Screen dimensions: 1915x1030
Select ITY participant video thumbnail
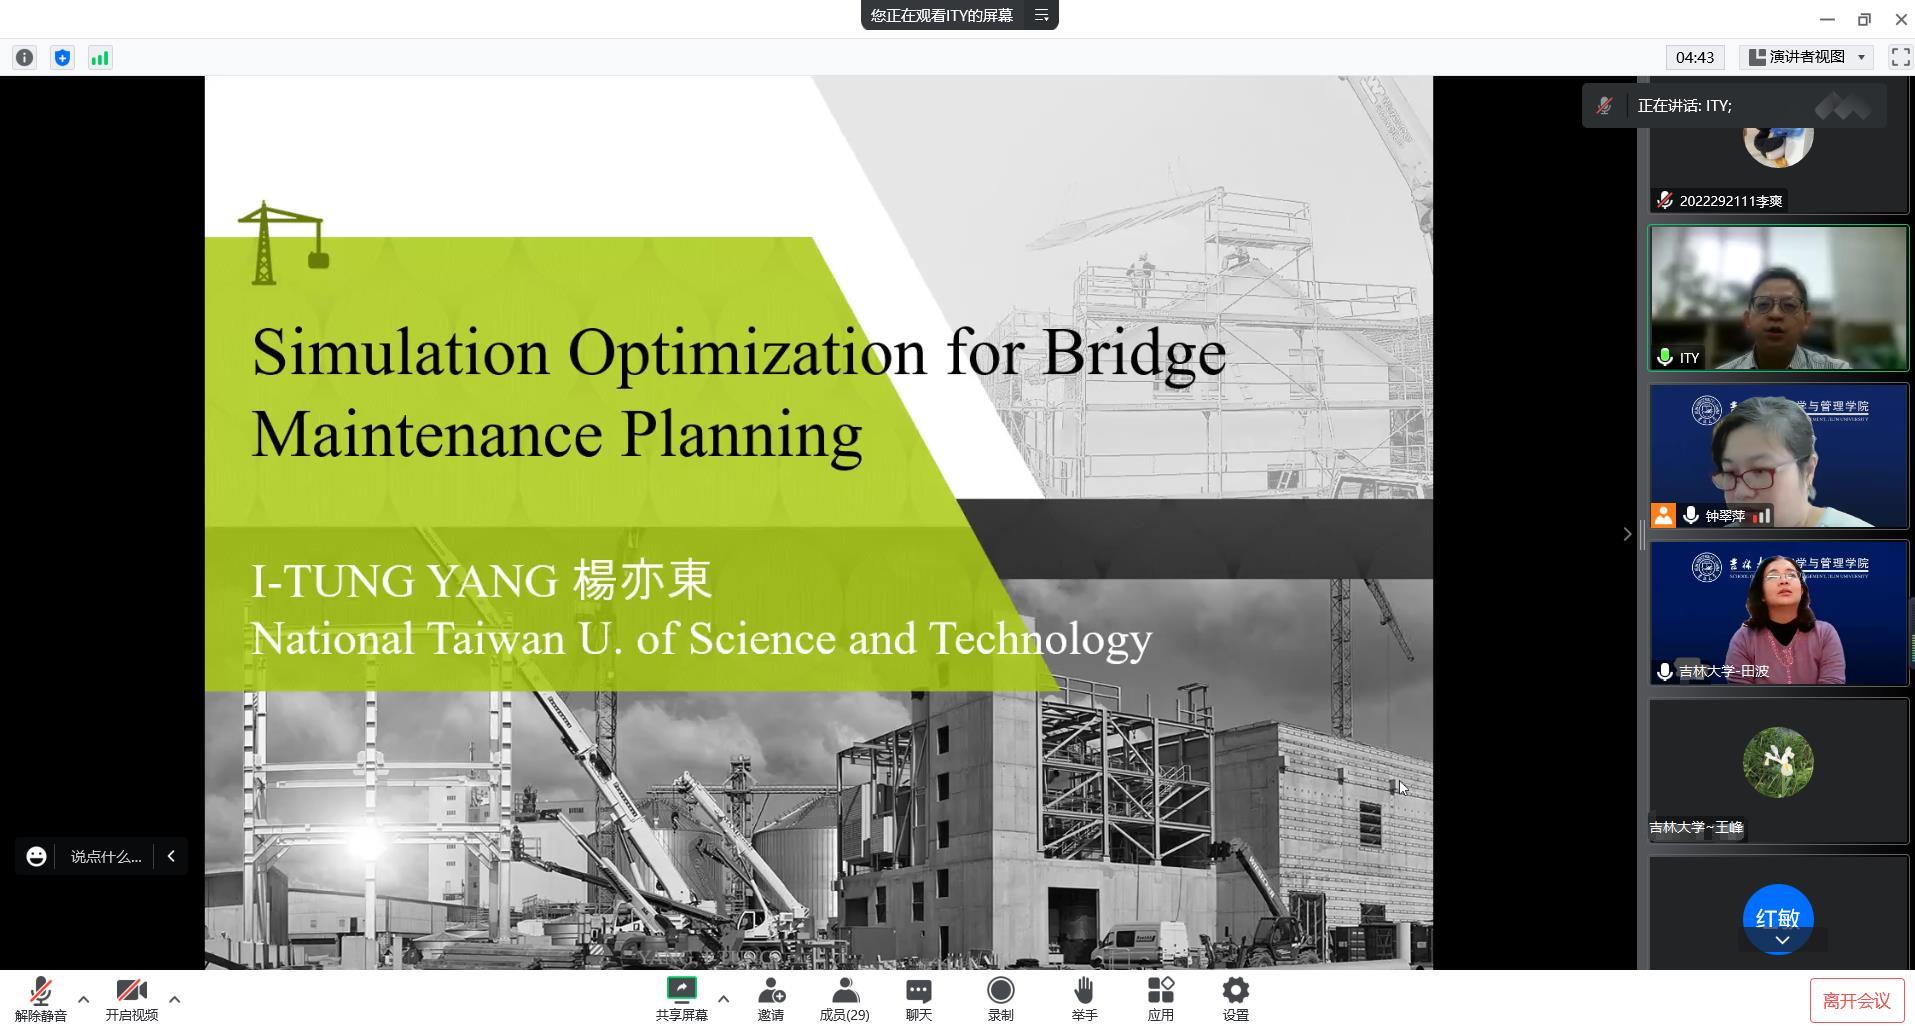click(1778, 298)
